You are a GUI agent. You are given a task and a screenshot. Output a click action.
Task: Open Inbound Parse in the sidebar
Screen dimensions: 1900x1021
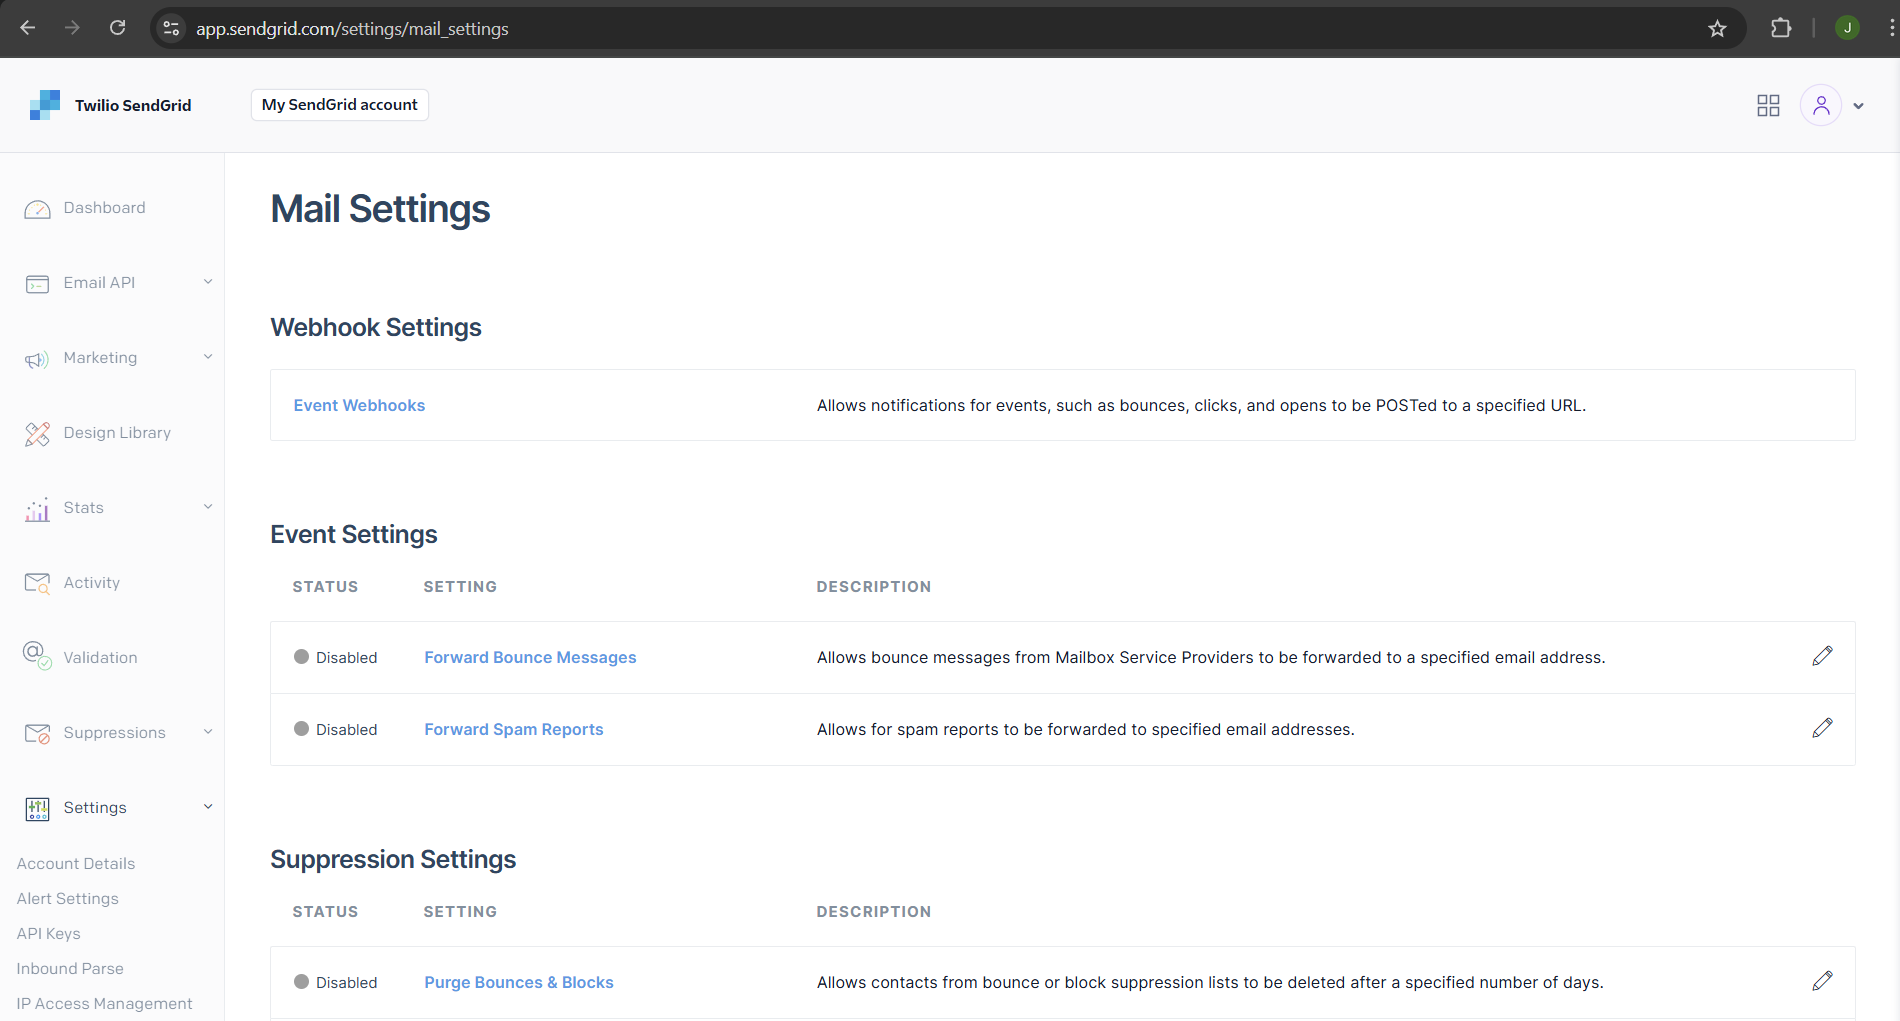(x=70, y=969)
